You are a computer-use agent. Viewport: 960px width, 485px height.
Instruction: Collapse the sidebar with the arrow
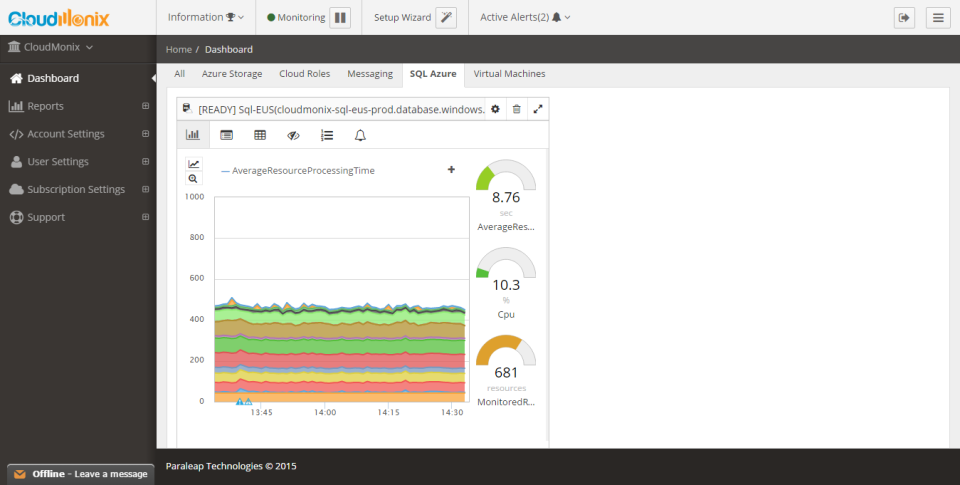153,78
